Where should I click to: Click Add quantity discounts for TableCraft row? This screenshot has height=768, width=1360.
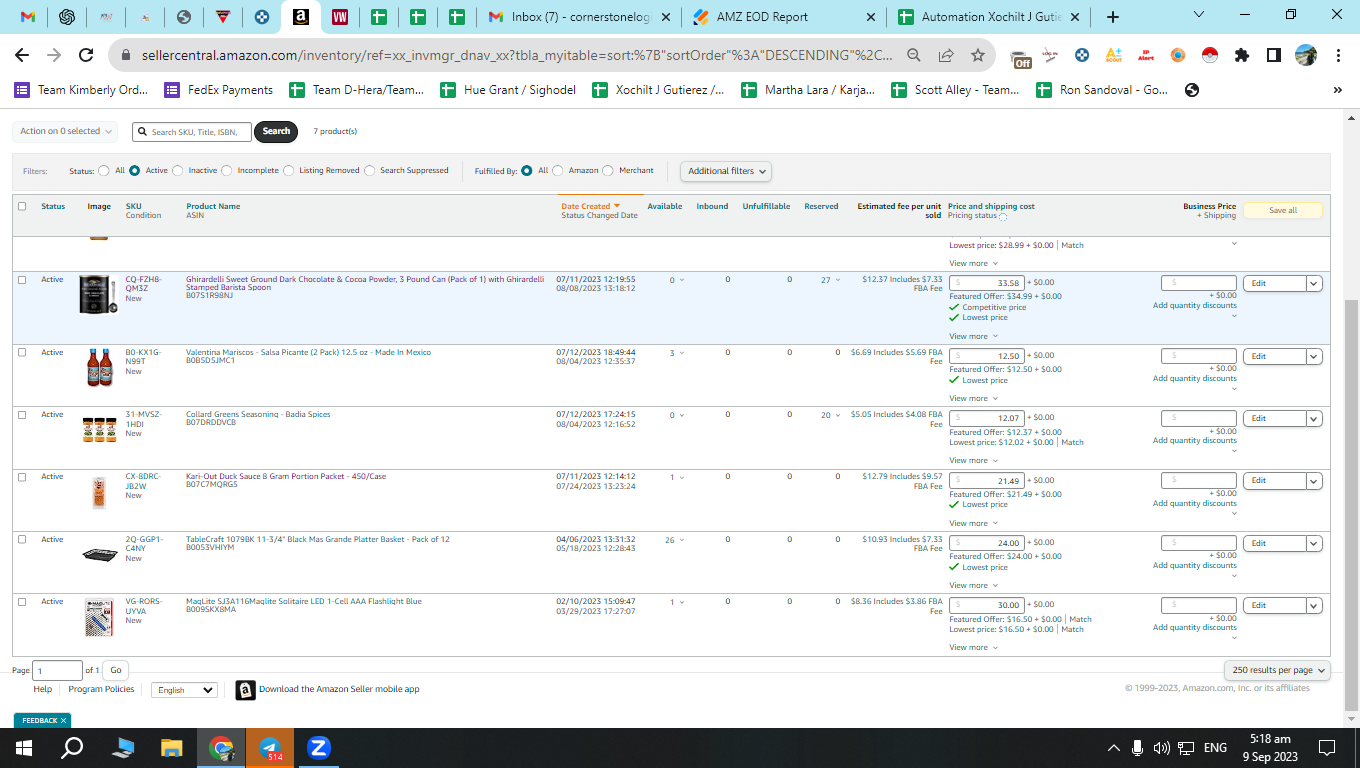tap(1195, 565)
